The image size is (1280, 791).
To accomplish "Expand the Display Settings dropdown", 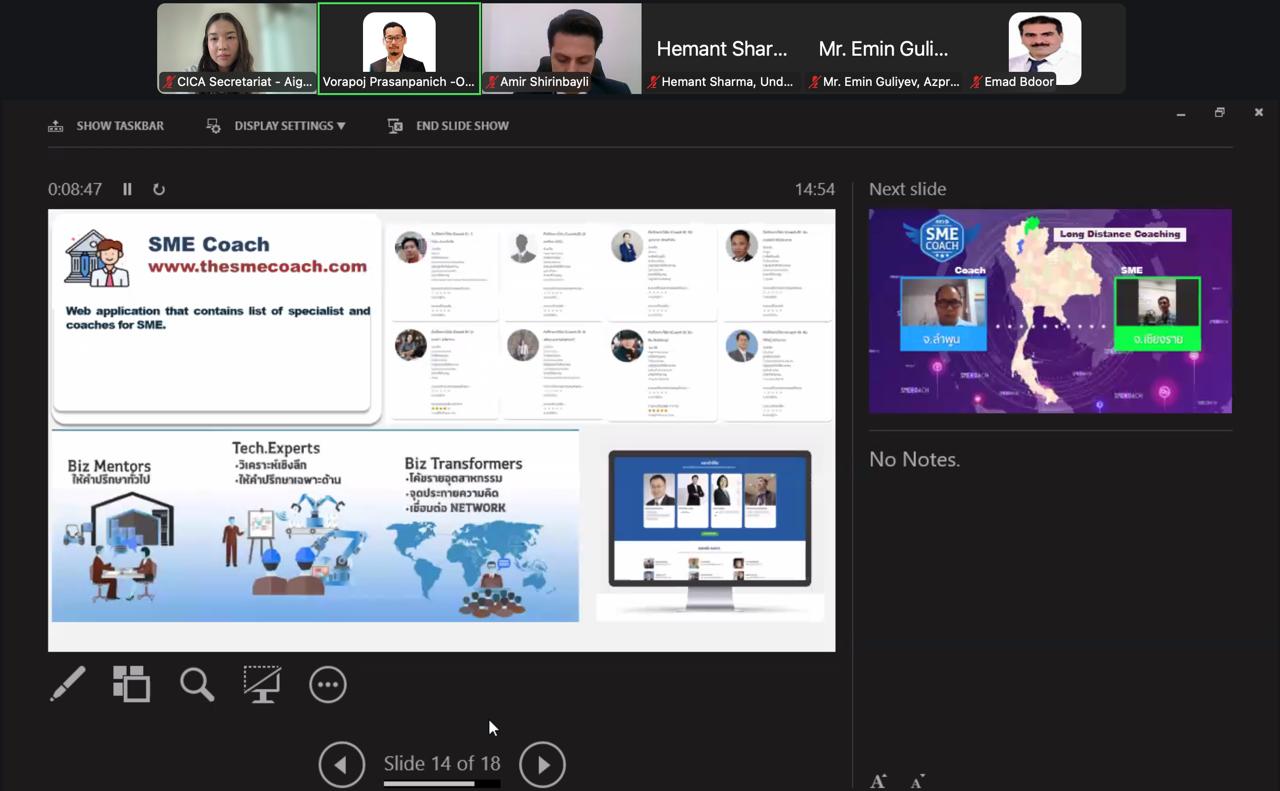I will 278,126.
